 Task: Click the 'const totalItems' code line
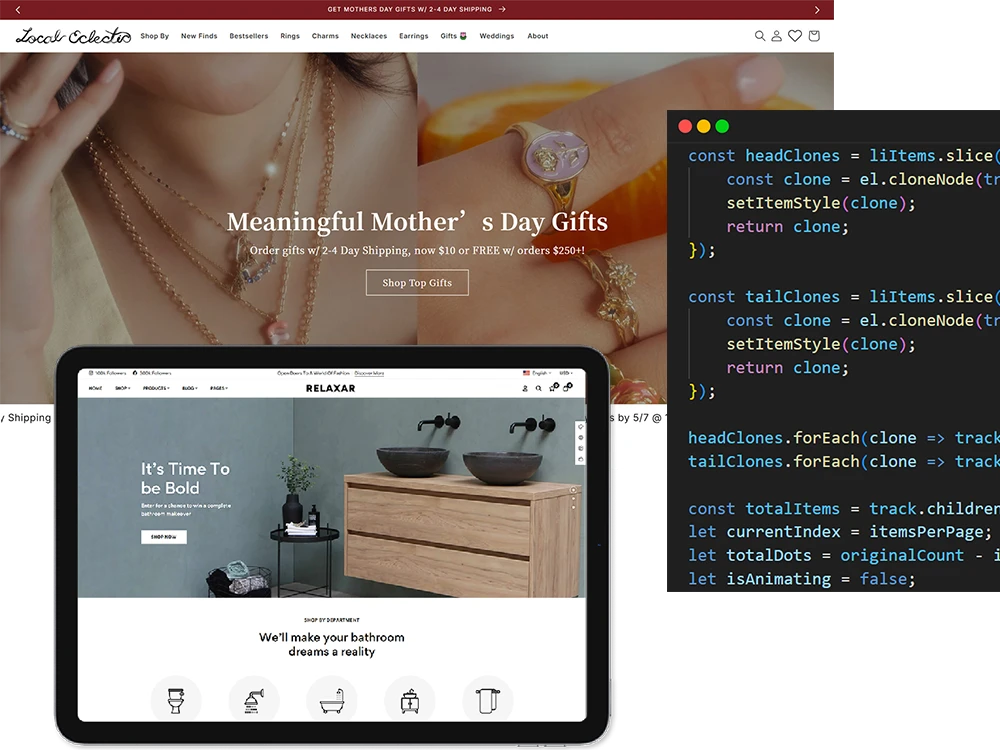pos(844,509)
